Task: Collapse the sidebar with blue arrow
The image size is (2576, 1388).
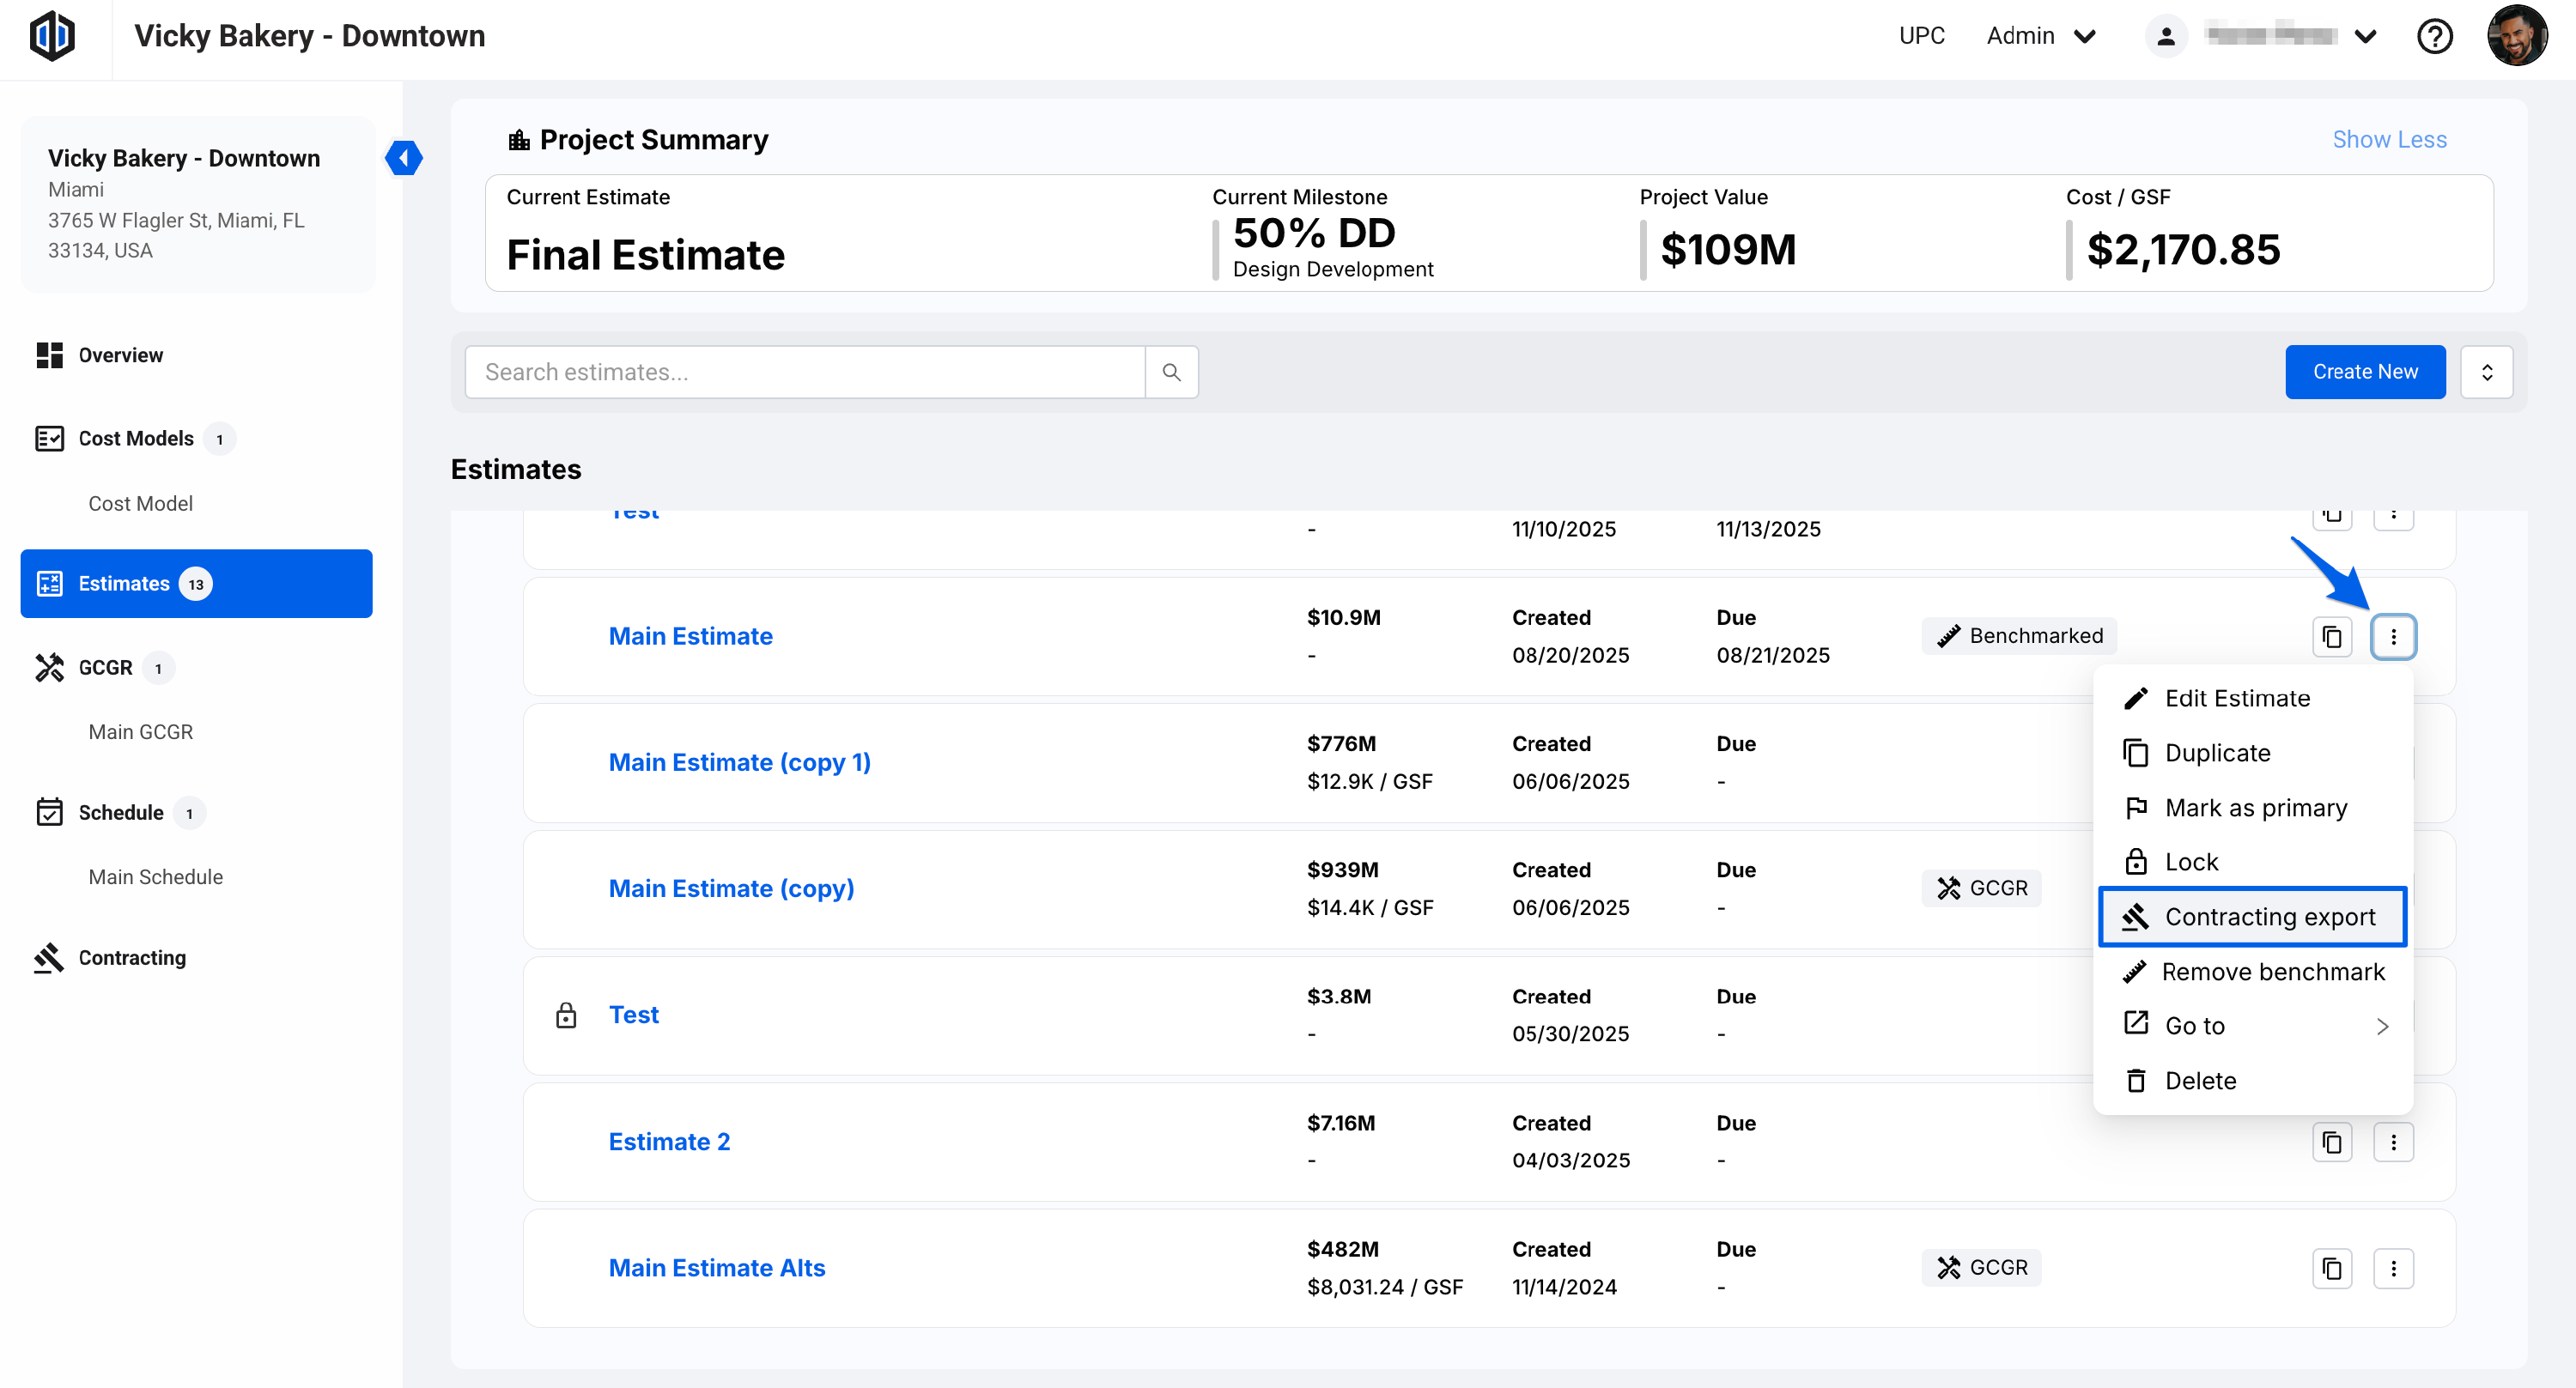Action: coord(404,157)
